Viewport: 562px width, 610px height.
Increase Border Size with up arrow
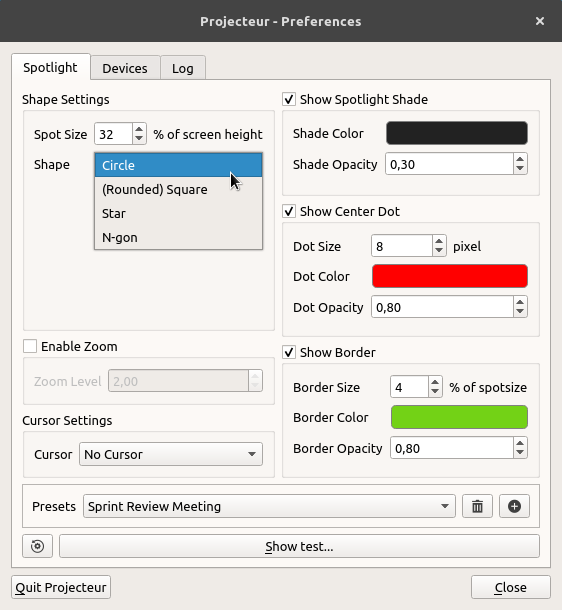pos(435,382)
